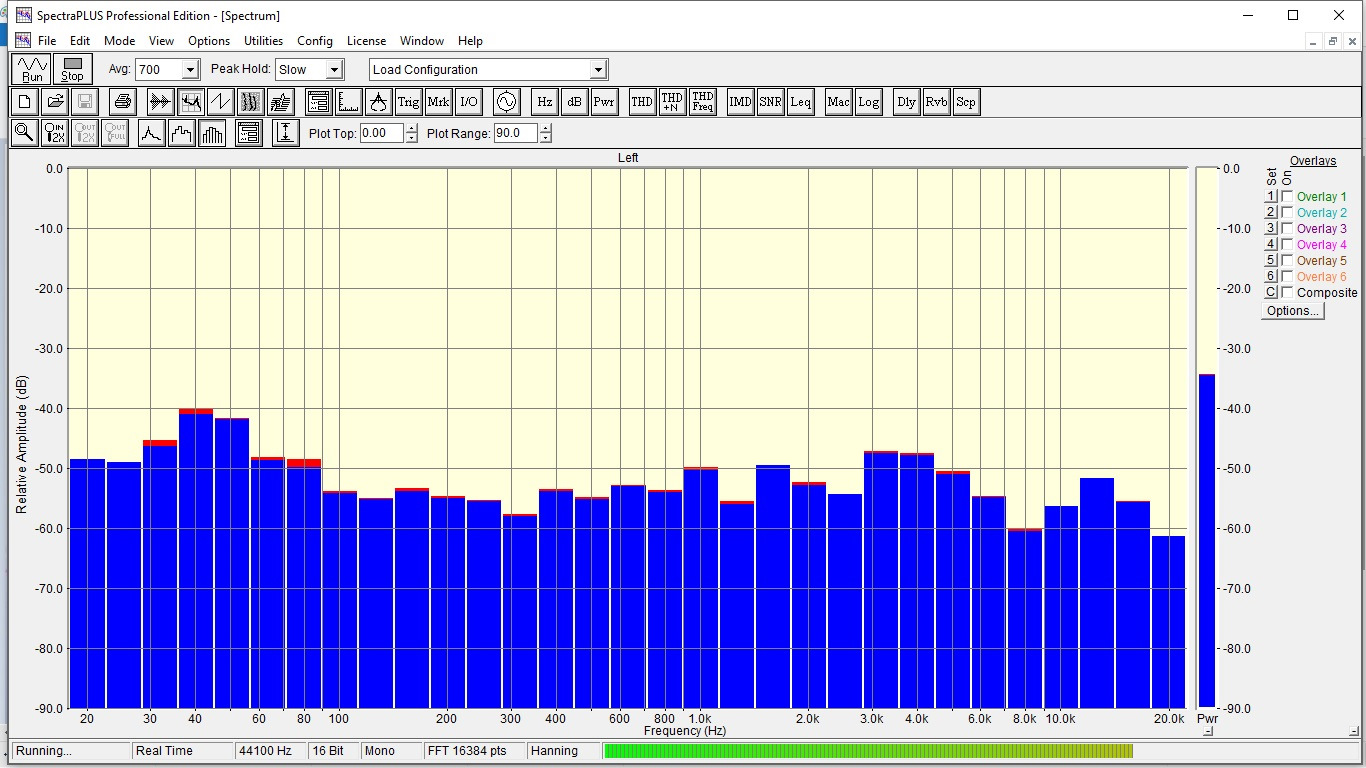
Task: Expand the Avg averaging dropdown
Action: pos(191,70)
